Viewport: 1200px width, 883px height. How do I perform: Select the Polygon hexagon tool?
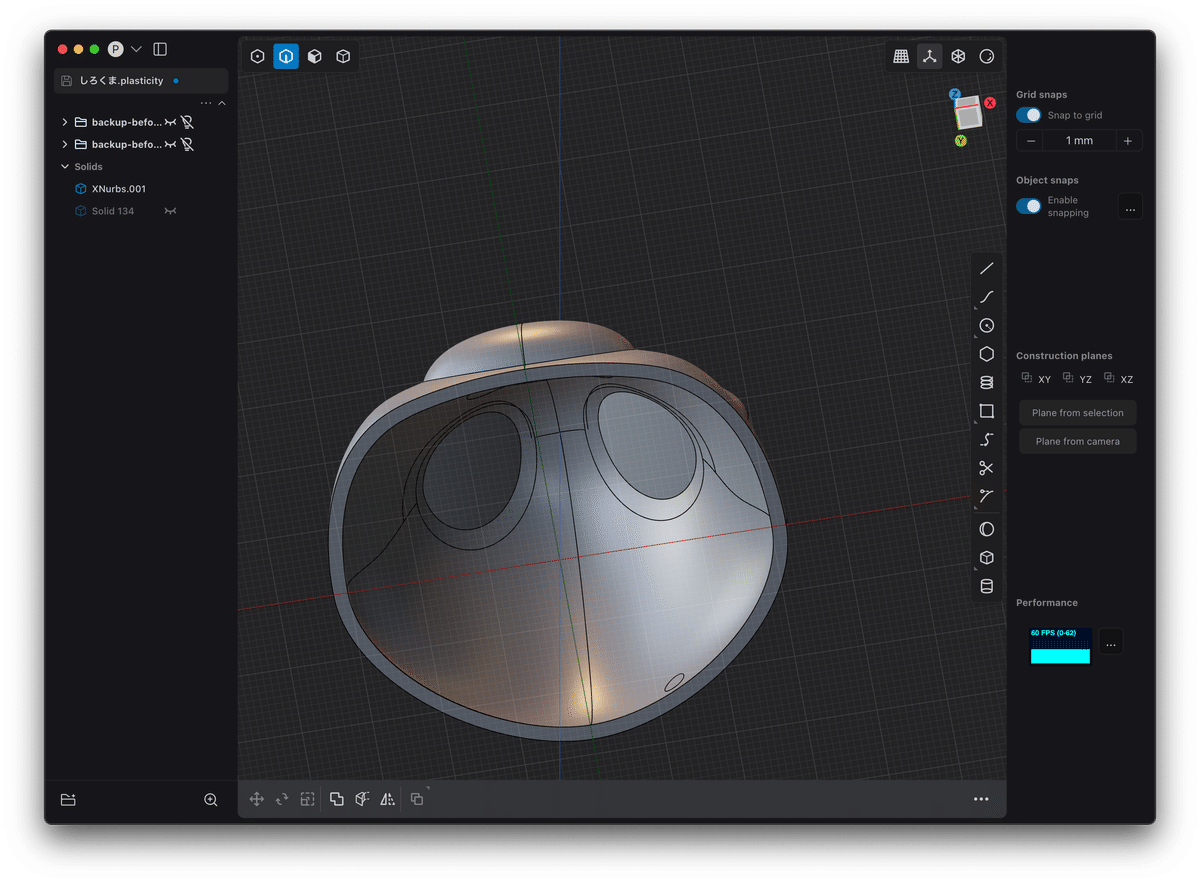(987, 354)
